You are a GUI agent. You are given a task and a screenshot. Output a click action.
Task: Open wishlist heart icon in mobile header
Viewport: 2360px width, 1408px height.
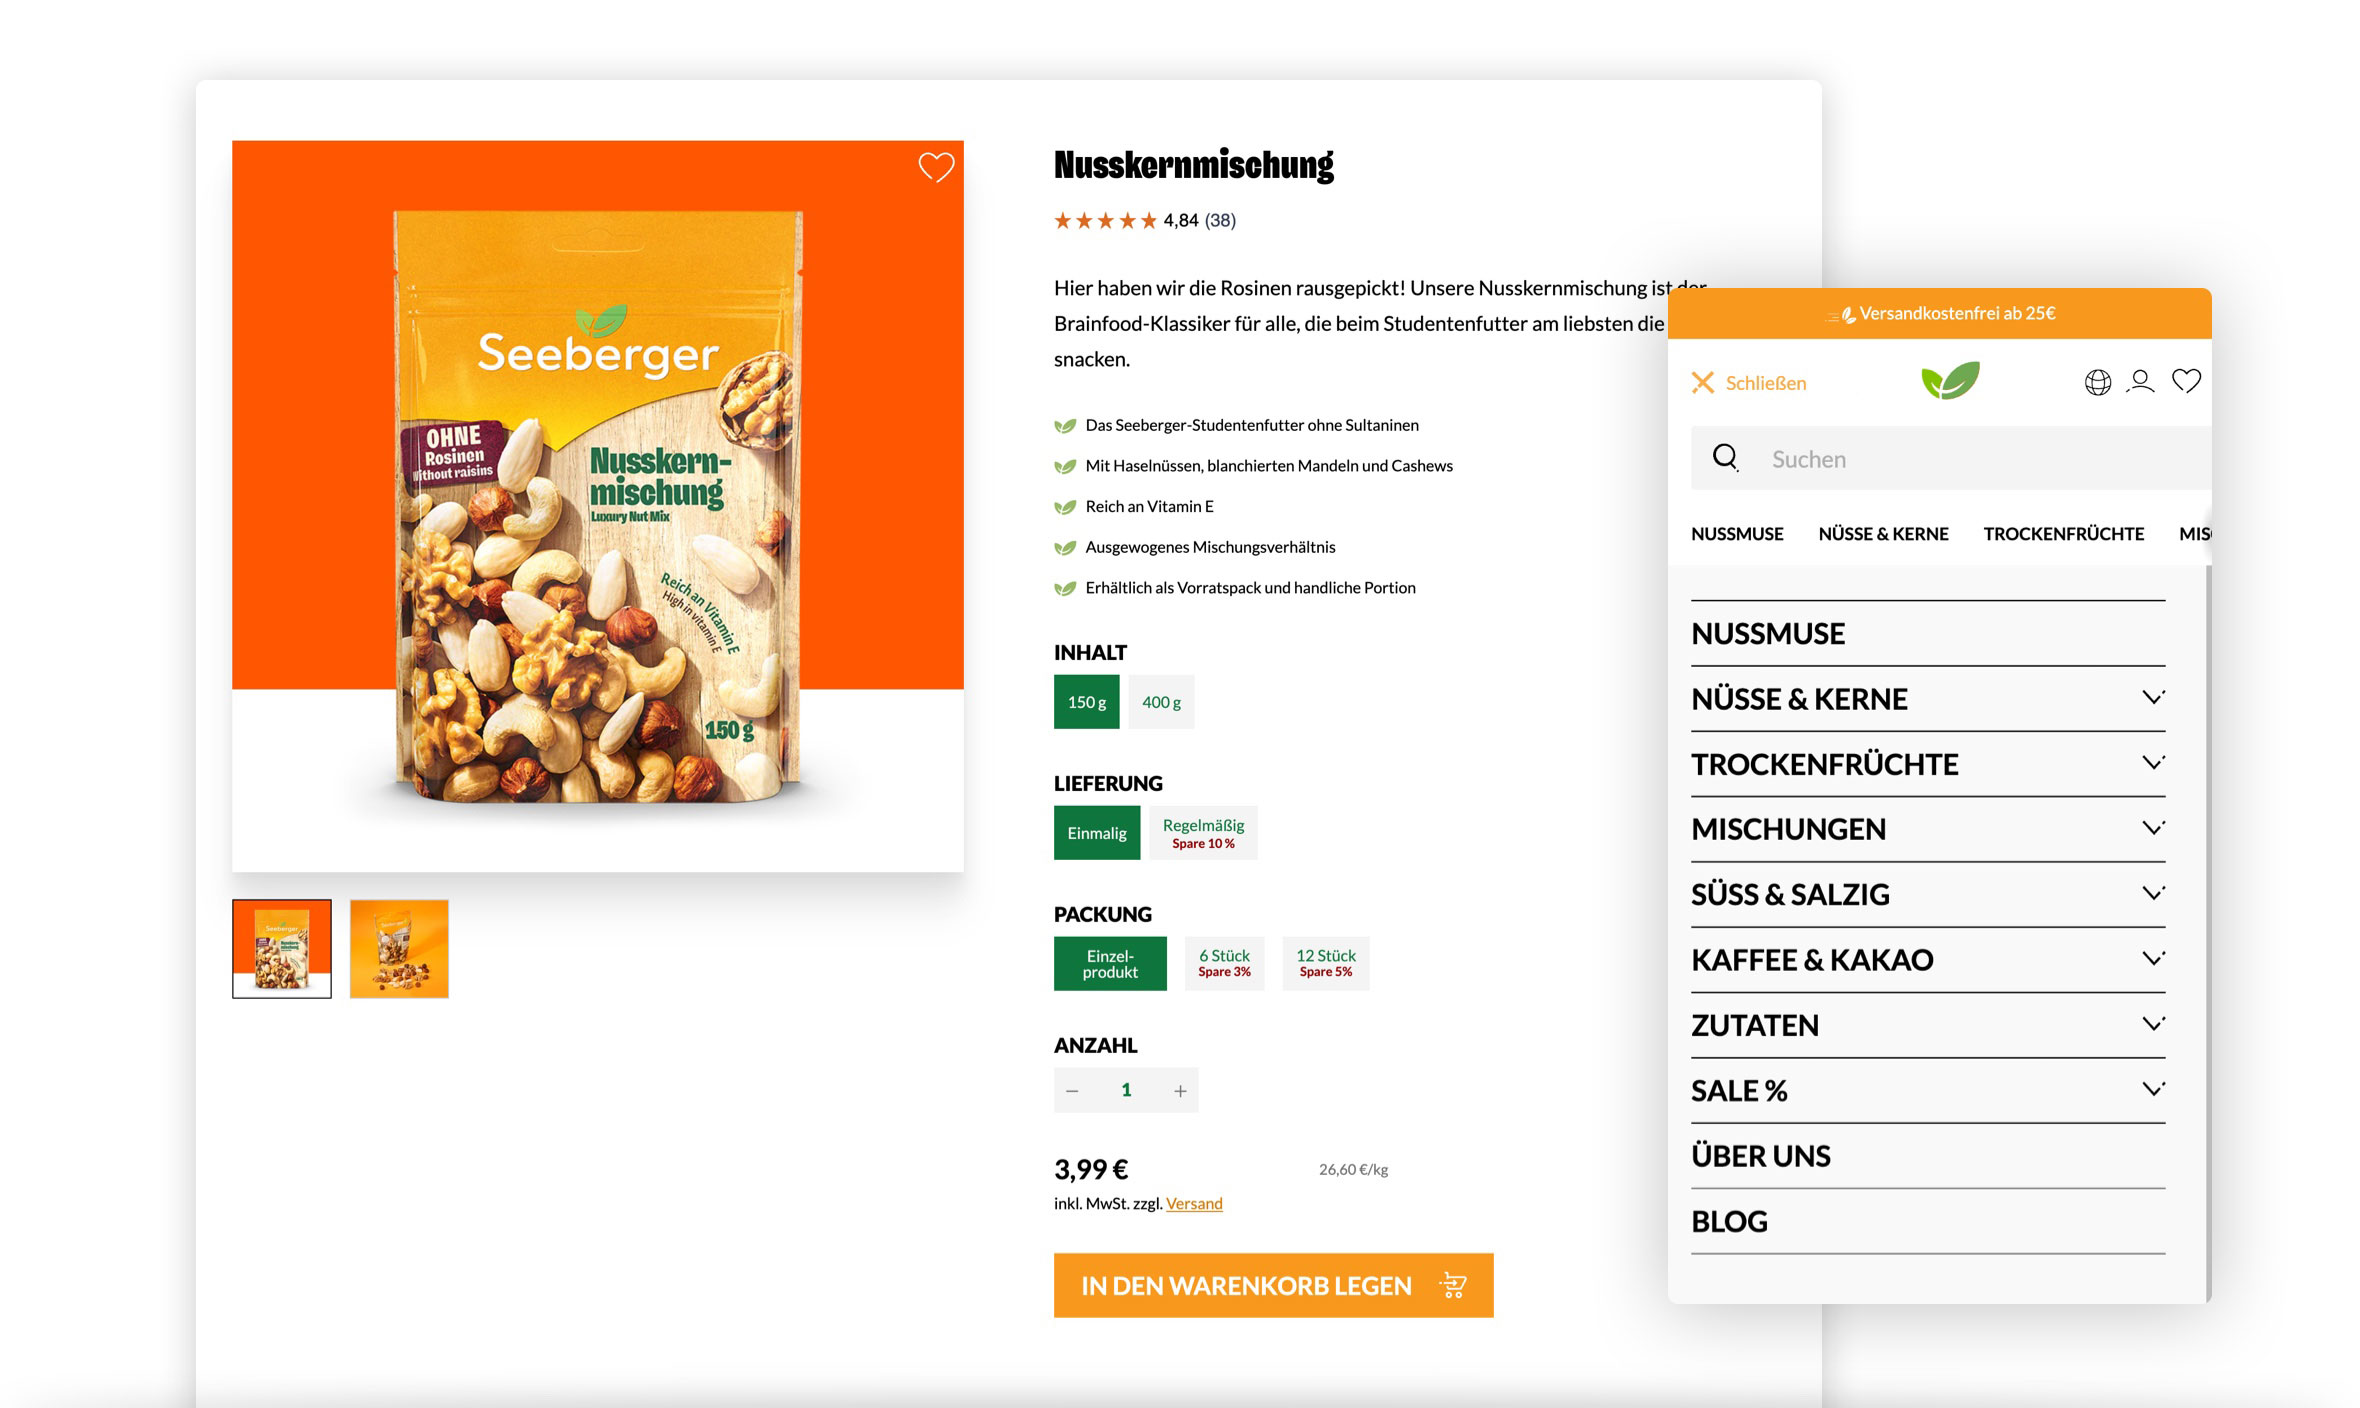click(x=2186, y=381)
